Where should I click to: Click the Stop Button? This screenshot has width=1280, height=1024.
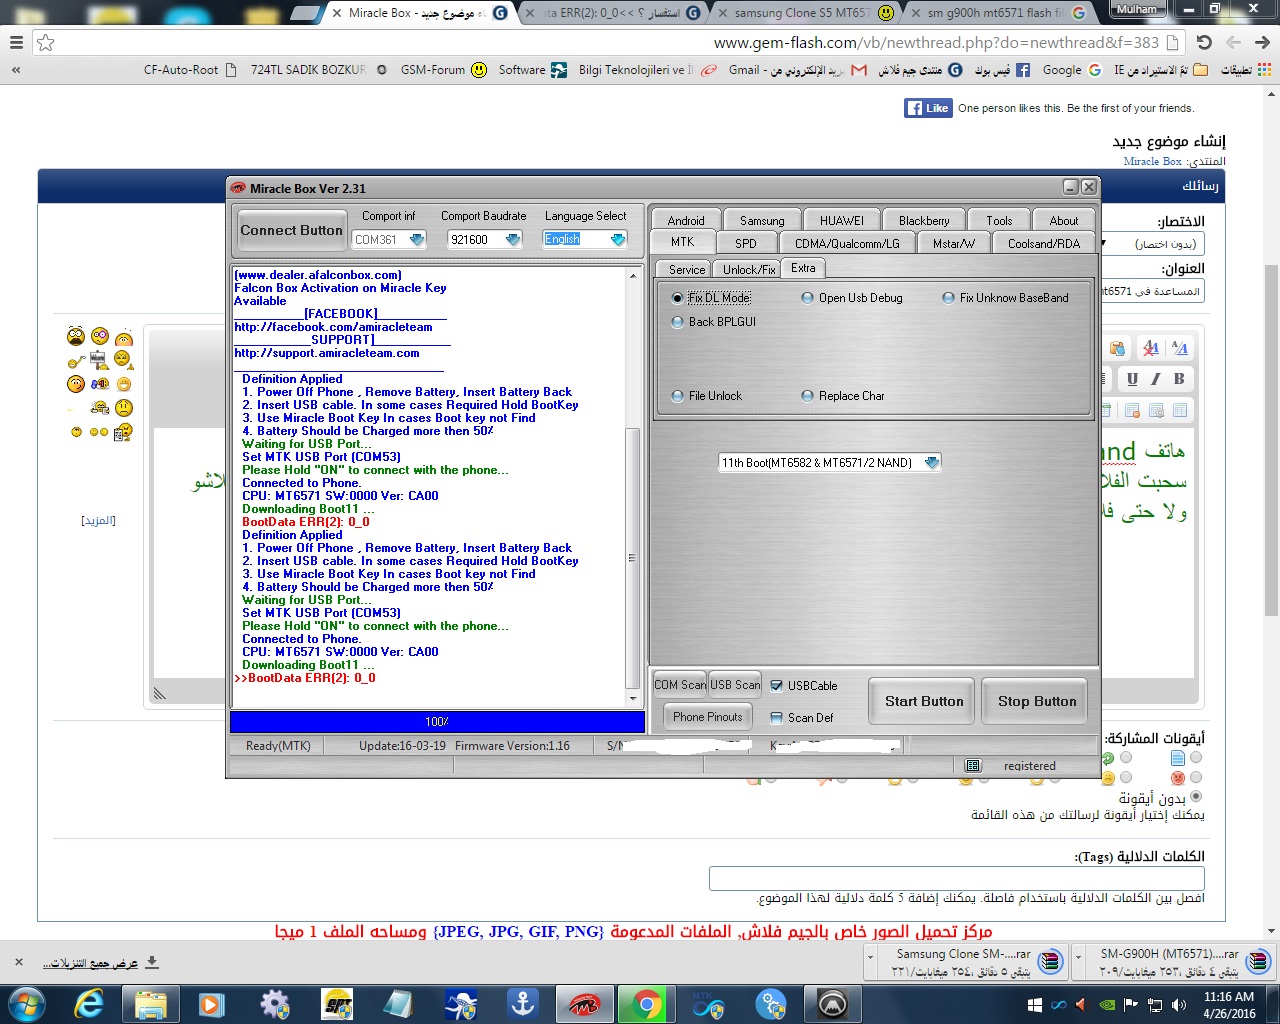(x=1037, y=701)
